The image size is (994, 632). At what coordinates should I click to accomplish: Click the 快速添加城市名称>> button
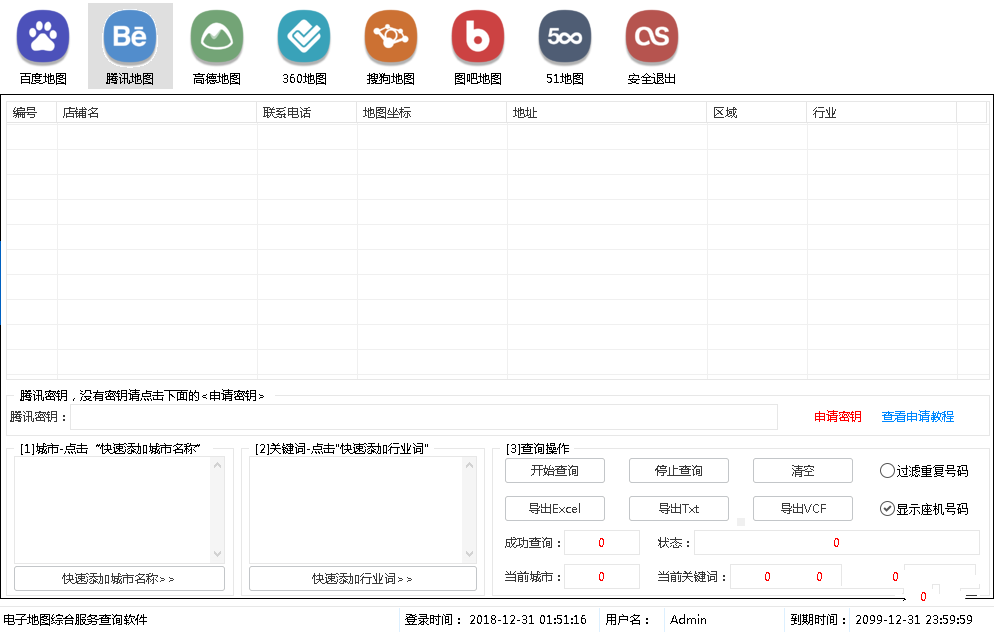pos(119,579)
